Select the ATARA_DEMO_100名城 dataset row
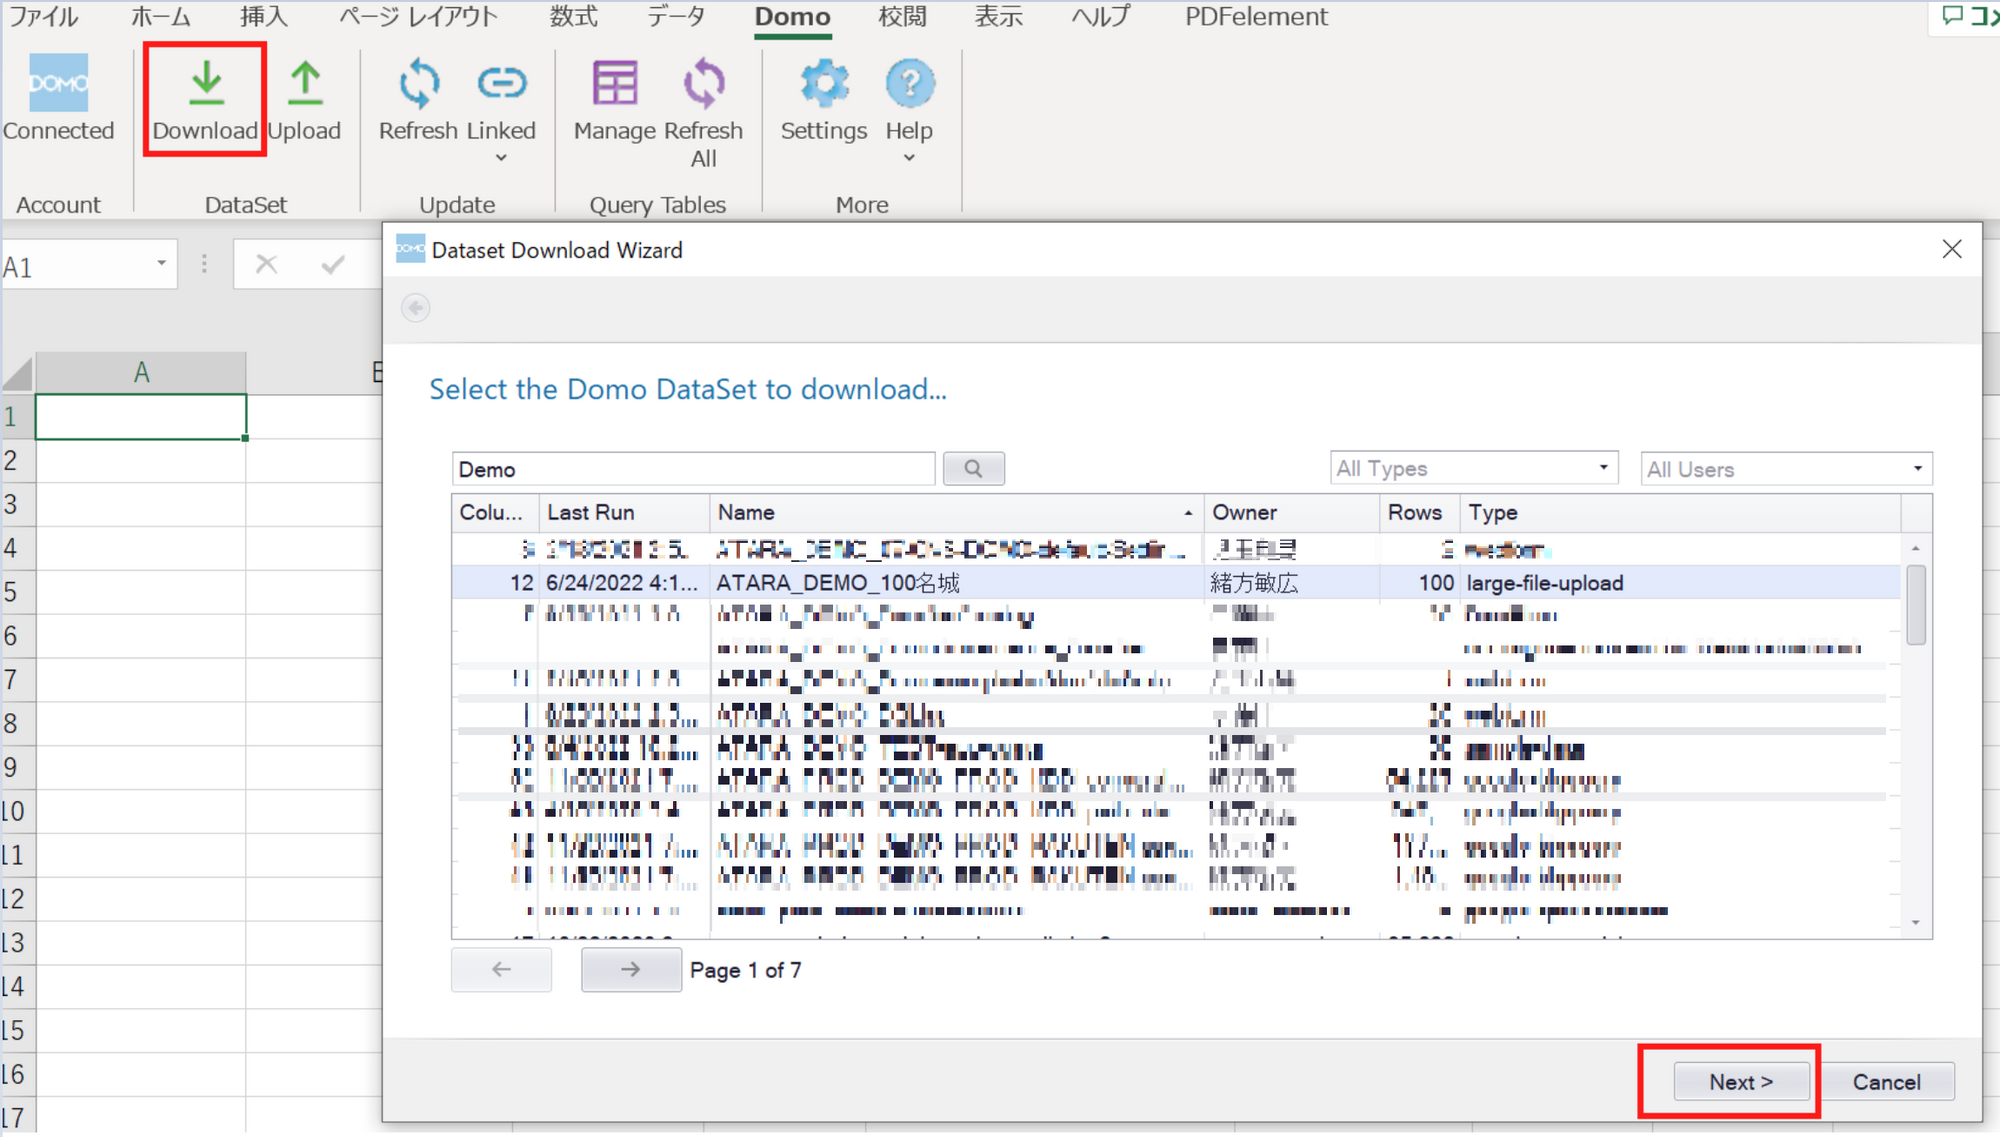The height and width of the screenshot is (1137, 2000). point(1176,582)
